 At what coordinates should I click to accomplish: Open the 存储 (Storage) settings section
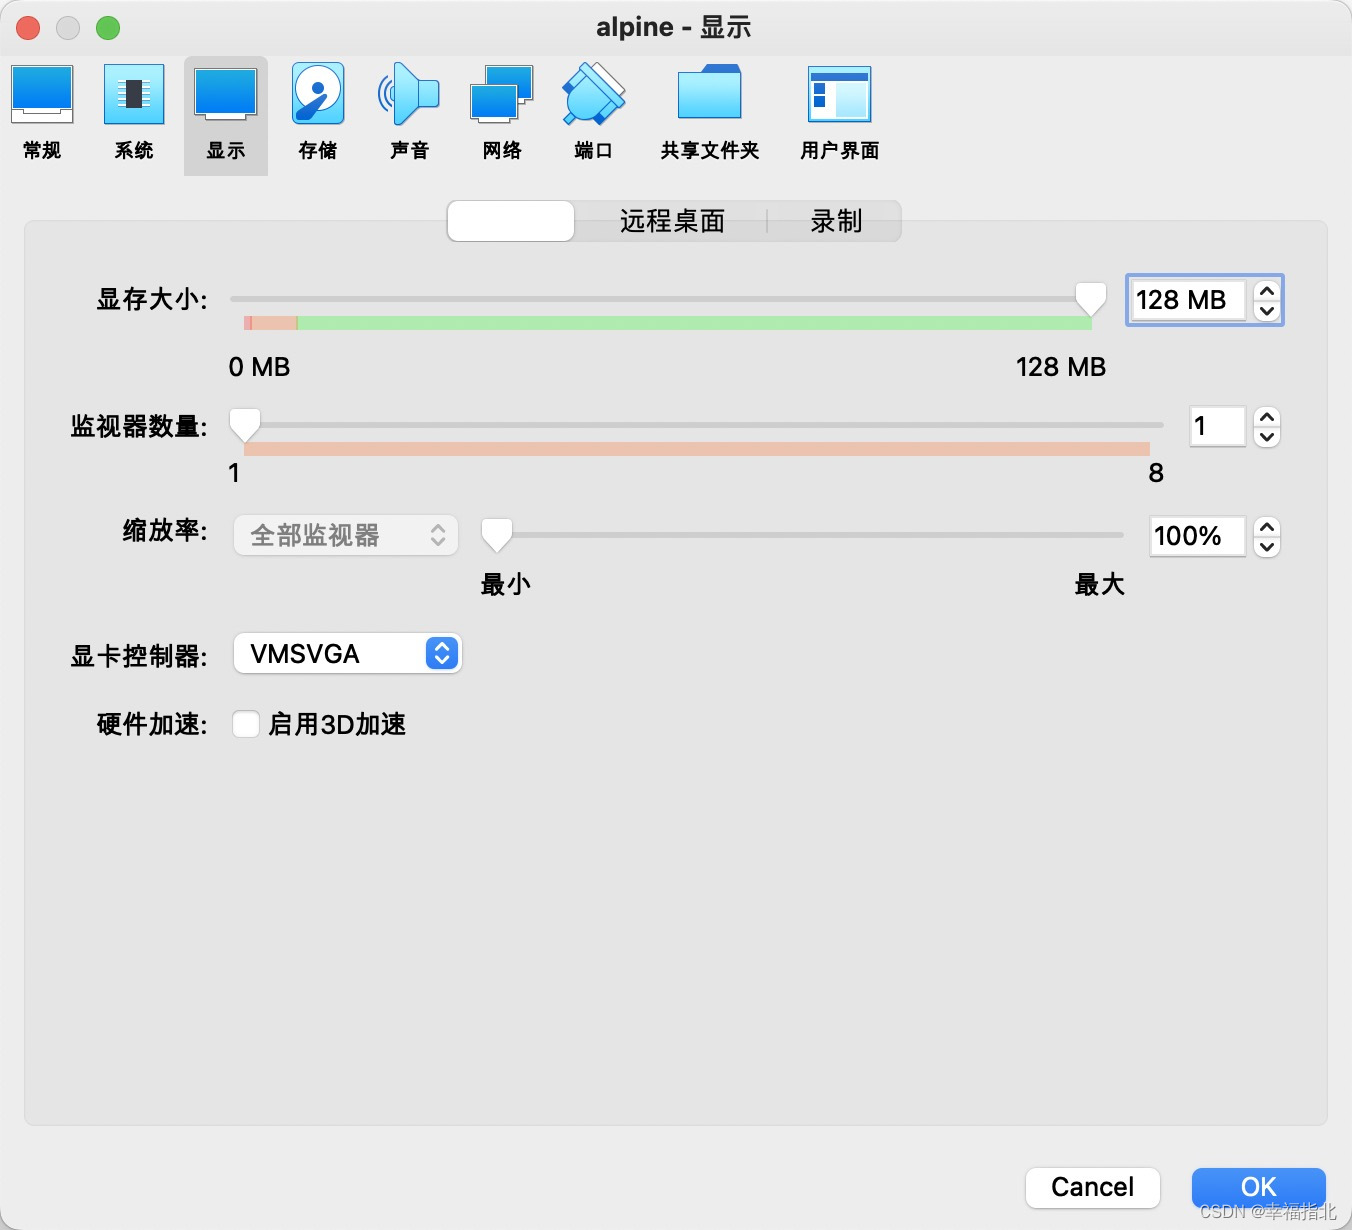[318, 112]
